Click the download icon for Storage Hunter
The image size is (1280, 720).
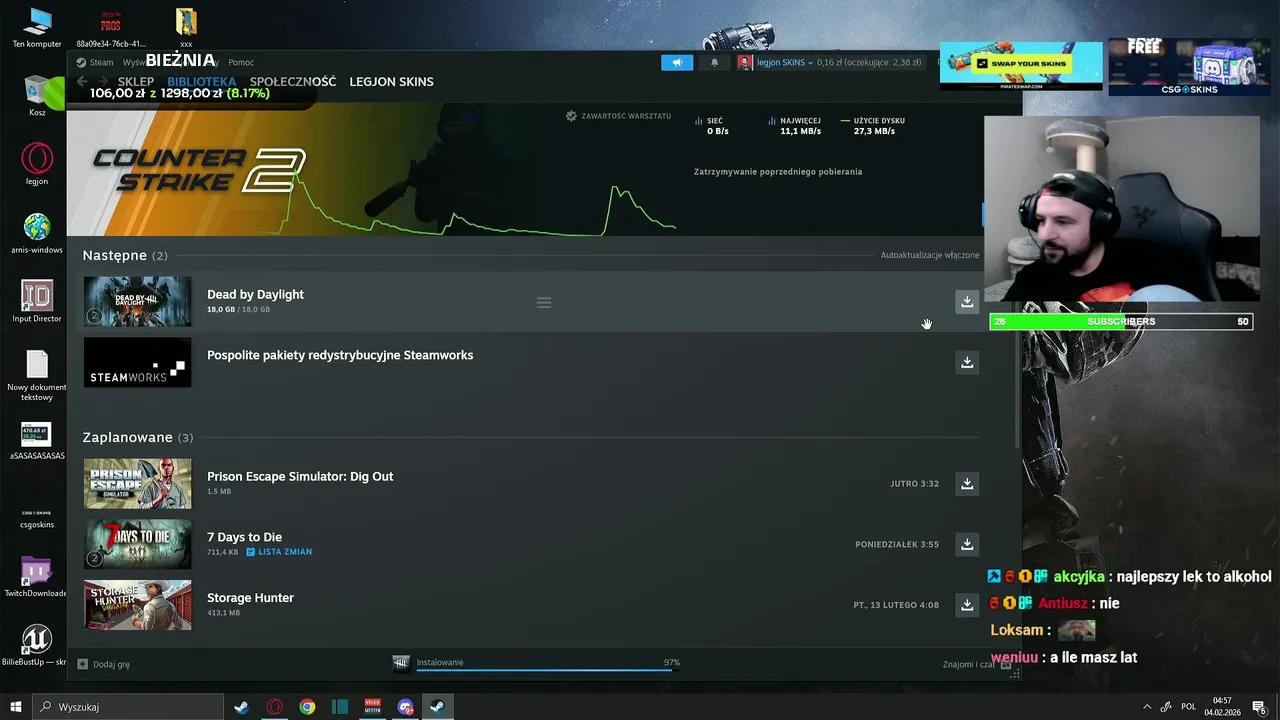click(x=967, y=604)
